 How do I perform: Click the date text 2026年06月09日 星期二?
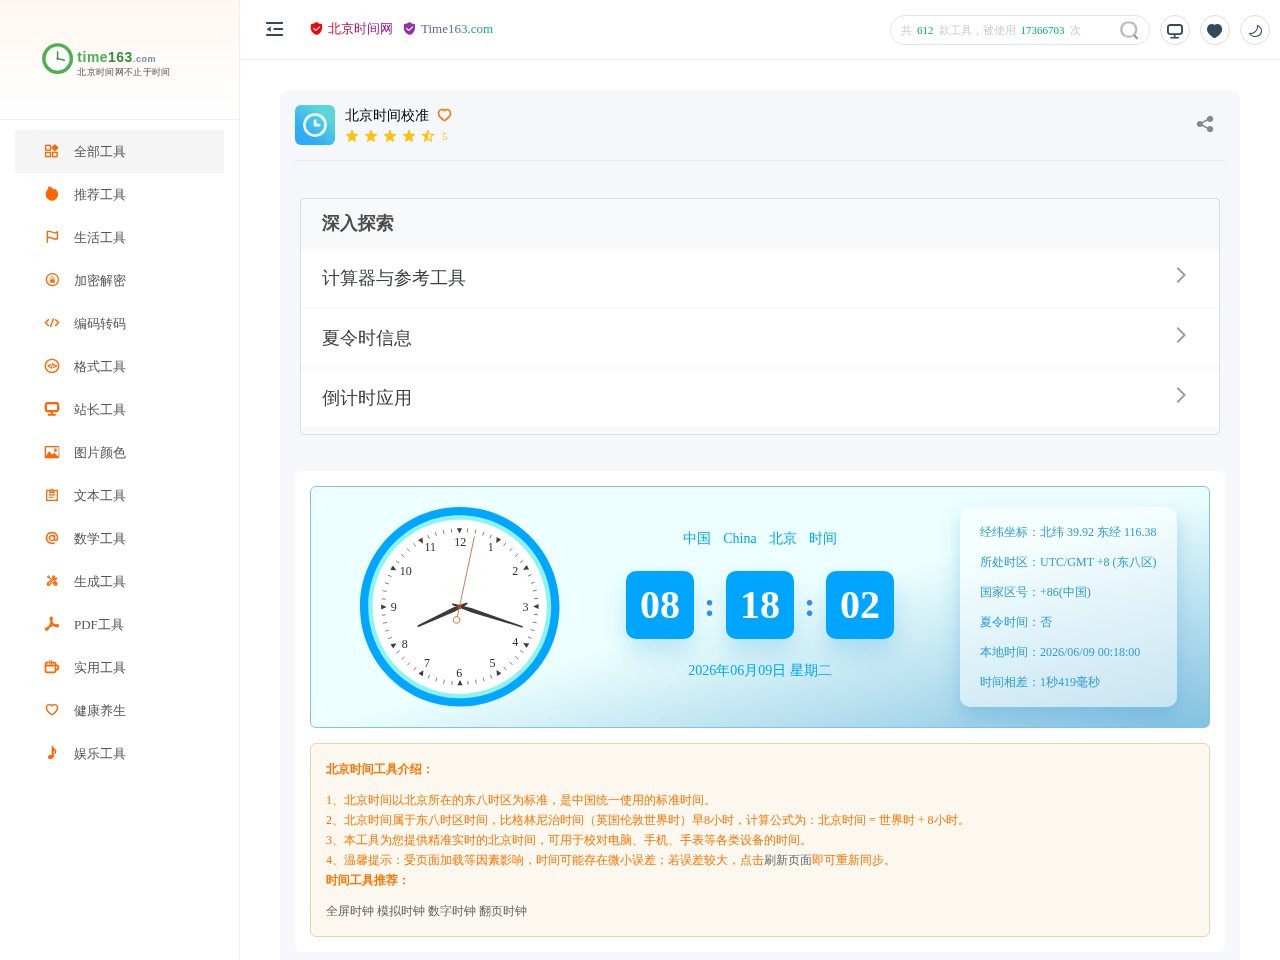760,670
